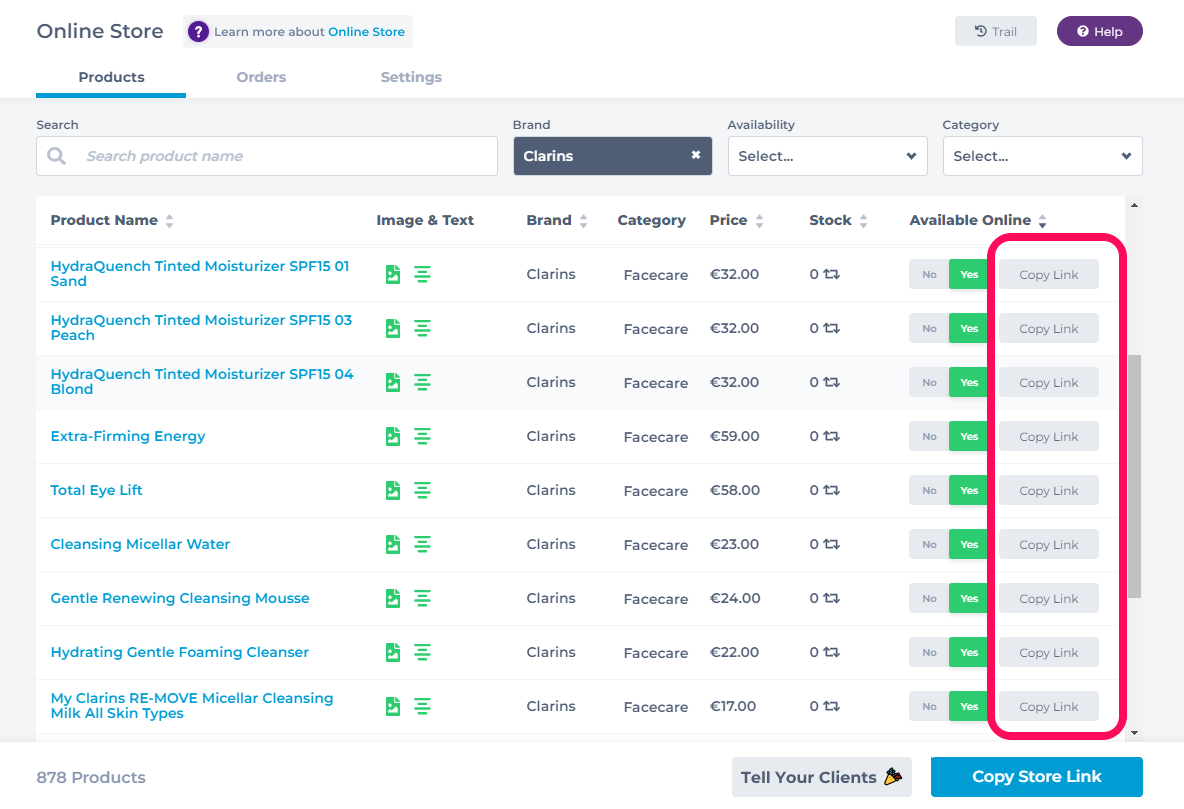Screen dimensions: 1184x809
Task: Switch to the Products tab
Action: [x=111, y=77]
